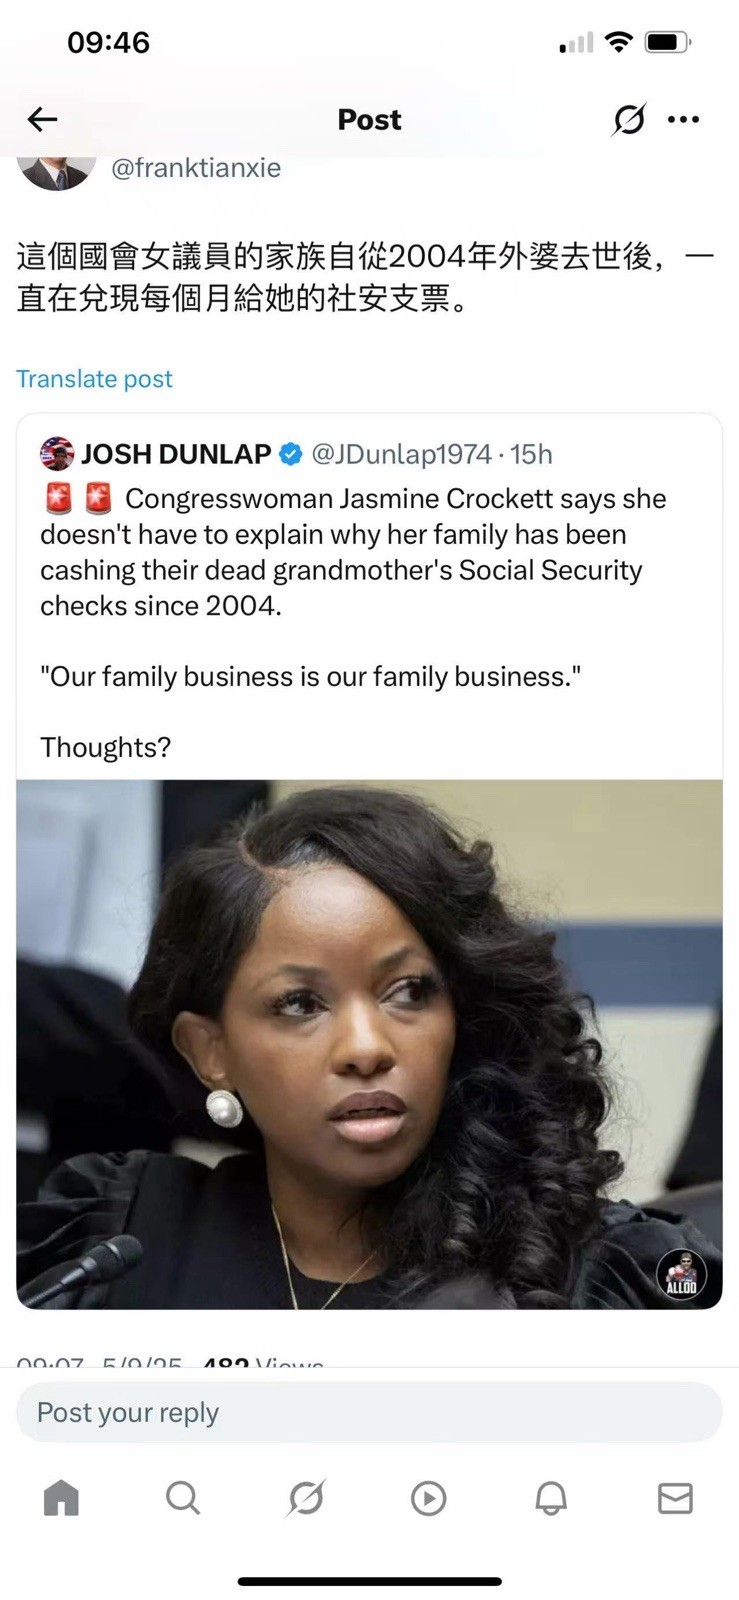This screenshot has height=1600, width=739.
Task: Click Translate post link
Action: pos(94,379)
